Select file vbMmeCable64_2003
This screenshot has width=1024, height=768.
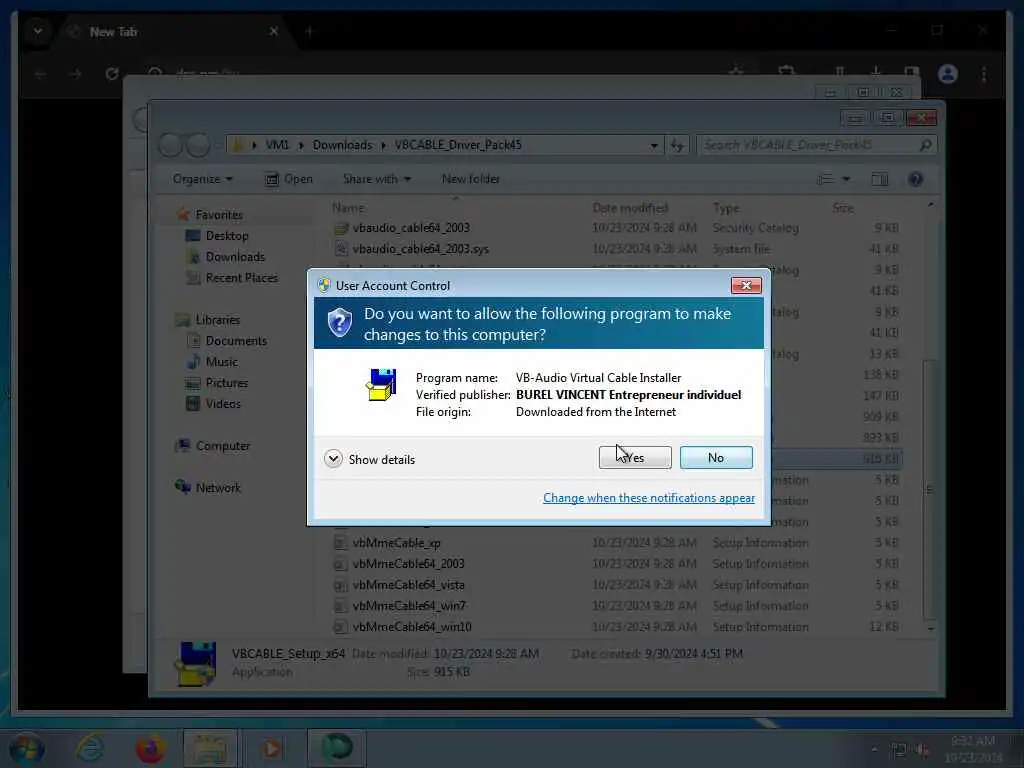pos(408,564)
